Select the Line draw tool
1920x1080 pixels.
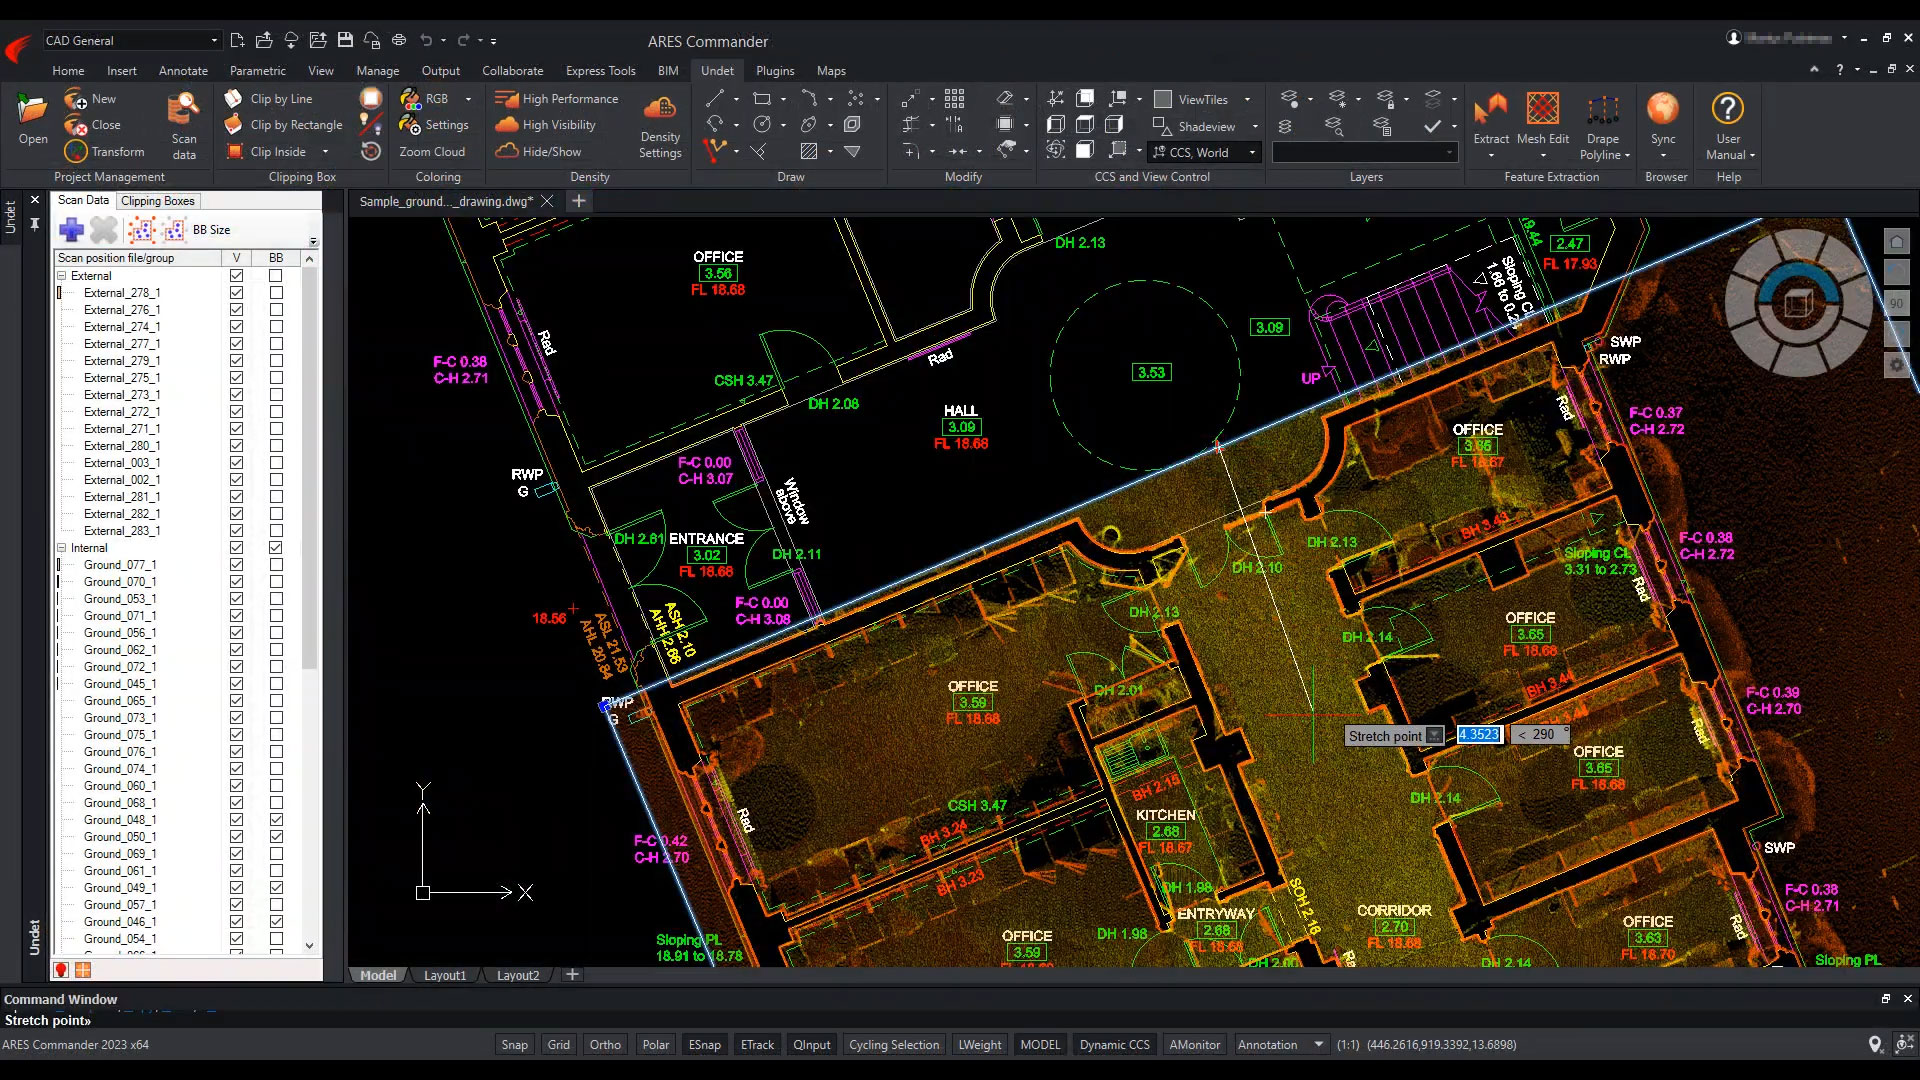714,98
